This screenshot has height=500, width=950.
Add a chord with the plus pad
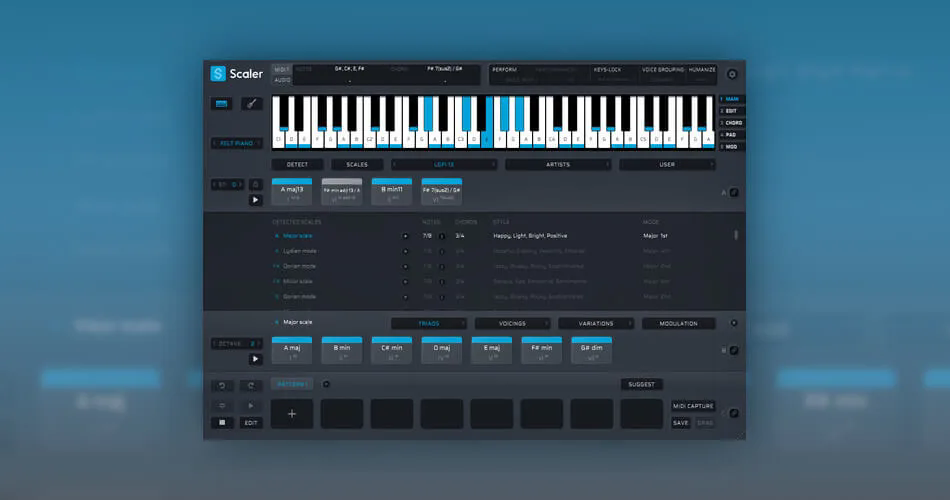tap(291, 413)
